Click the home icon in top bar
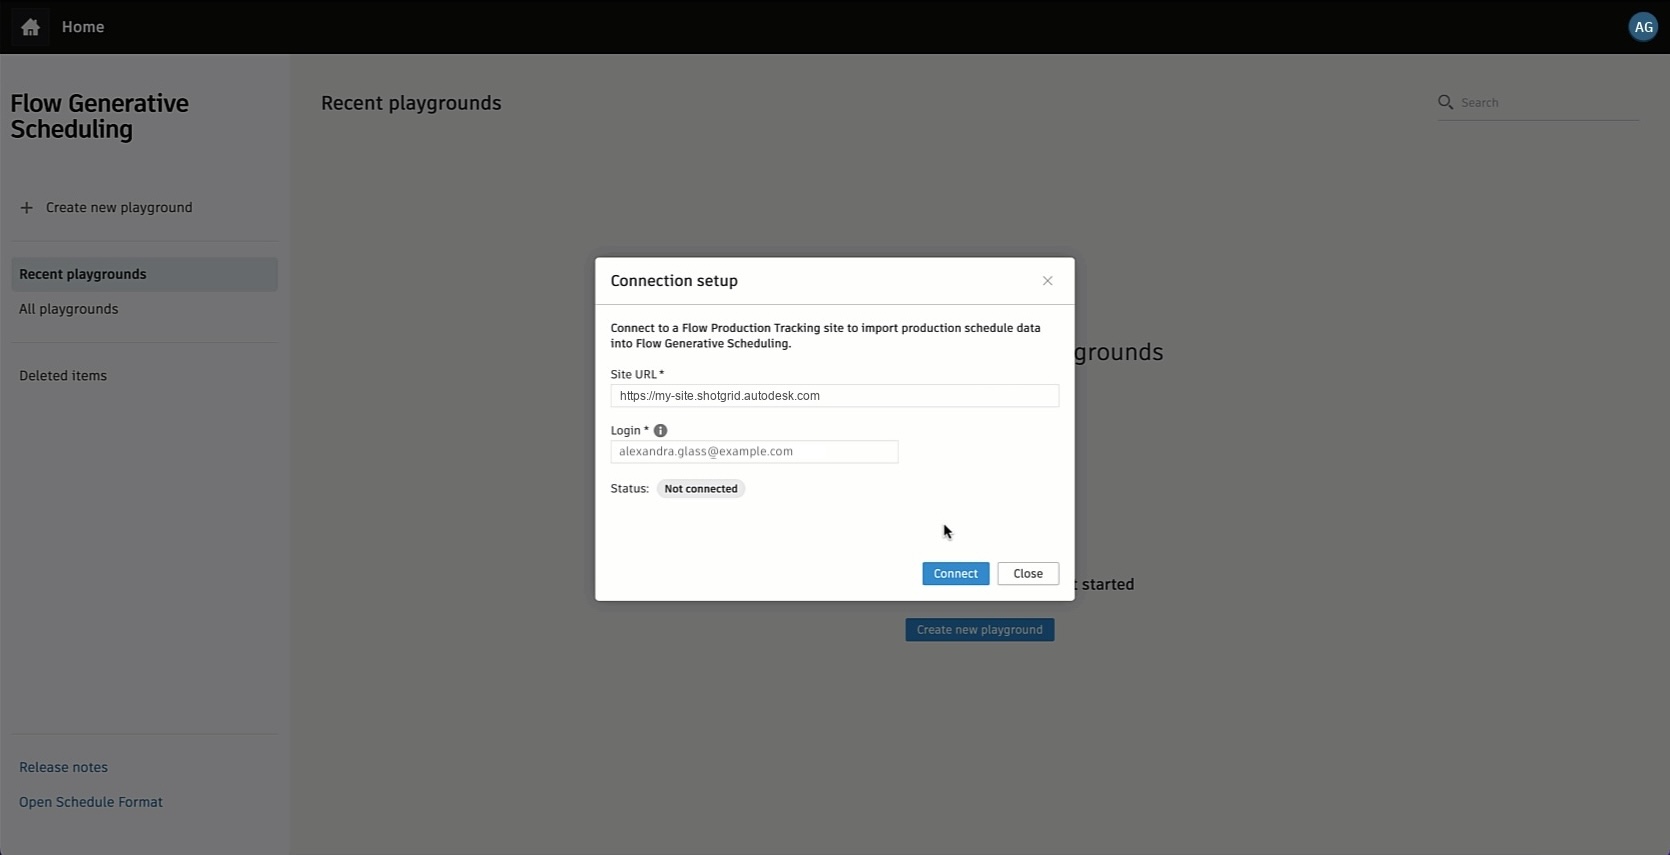 (30, 27)
